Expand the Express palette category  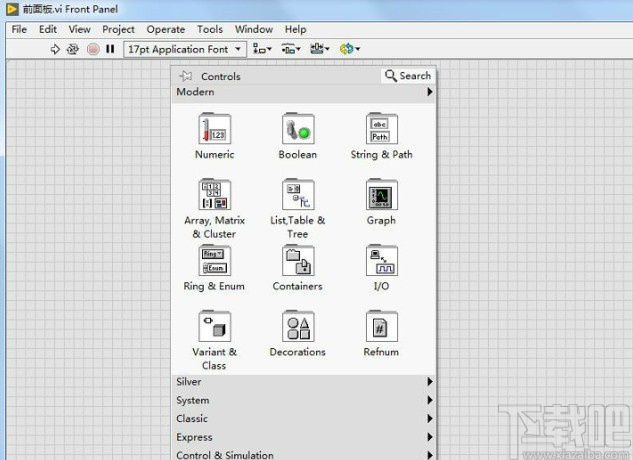[x=304, y=437]
